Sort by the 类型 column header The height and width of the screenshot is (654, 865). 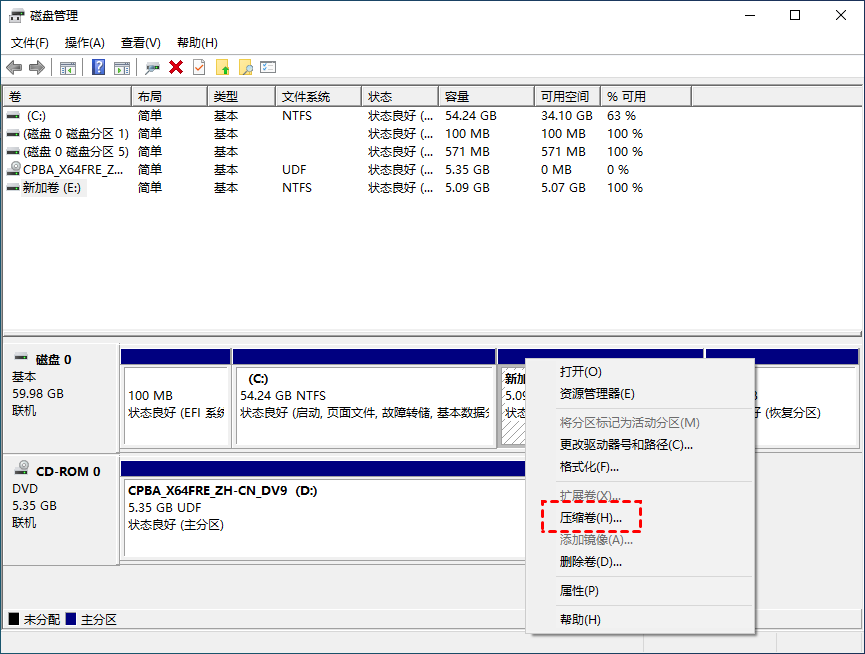242,97
